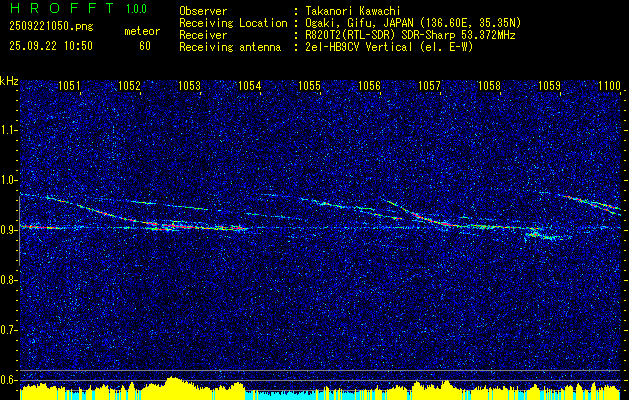The width and height of the screenshot is (629, 400).
Task: Click the meteor count value 60
Action: (145, 46)
